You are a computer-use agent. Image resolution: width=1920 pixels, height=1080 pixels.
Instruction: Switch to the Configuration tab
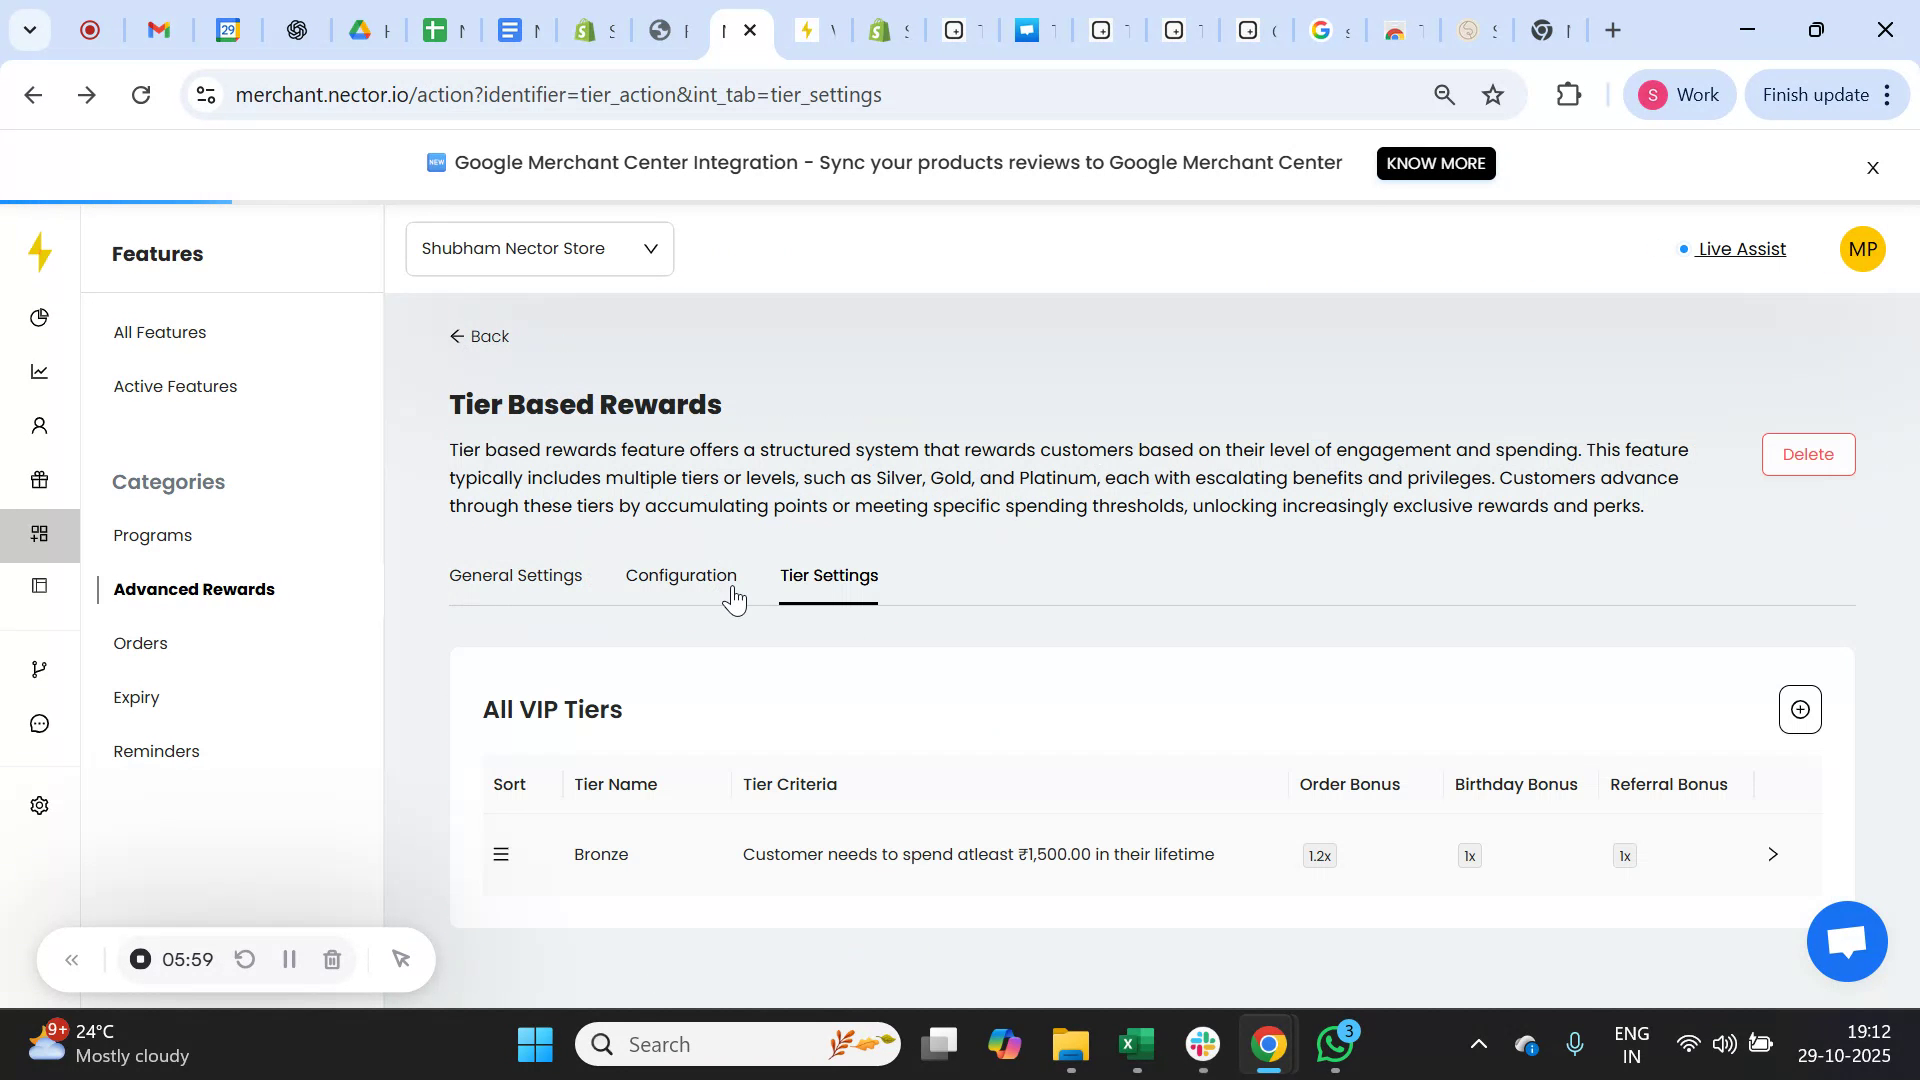click(x=681, y=575)
